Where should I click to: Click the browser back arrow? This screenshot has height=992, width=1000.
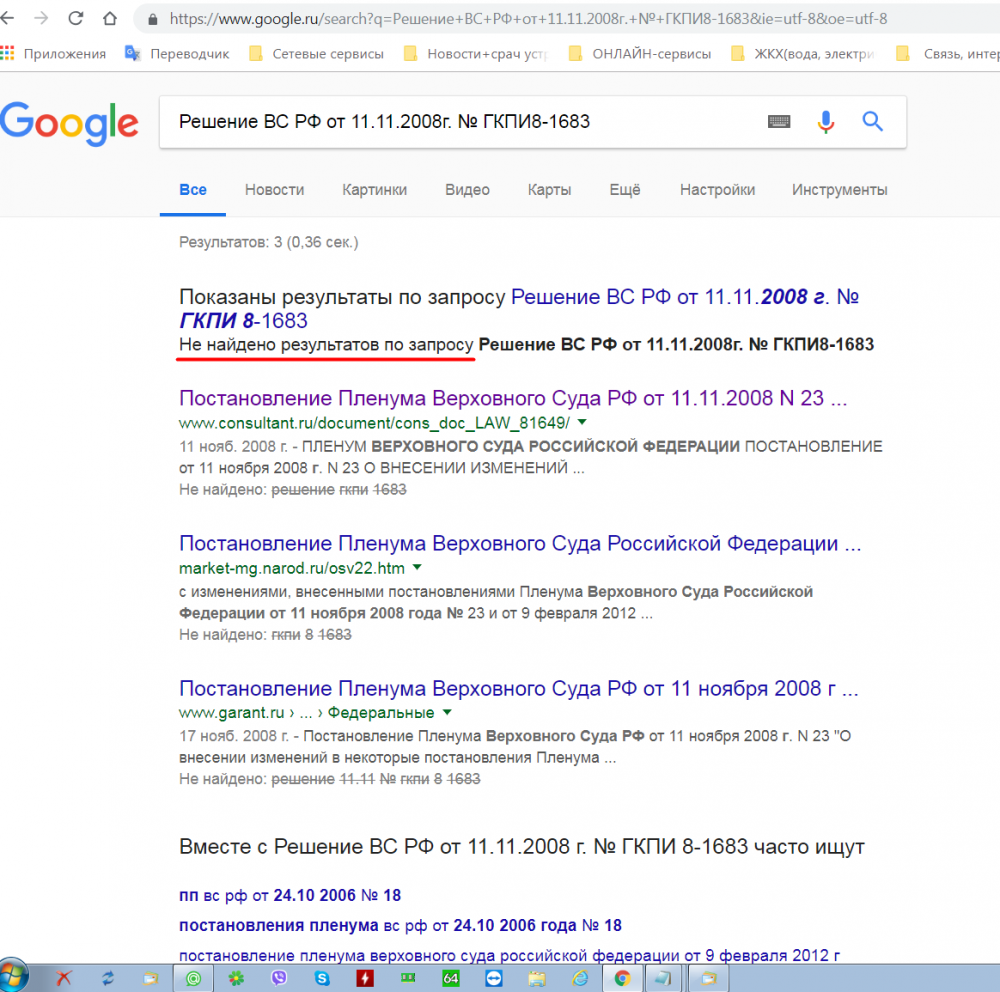point(7,19)
